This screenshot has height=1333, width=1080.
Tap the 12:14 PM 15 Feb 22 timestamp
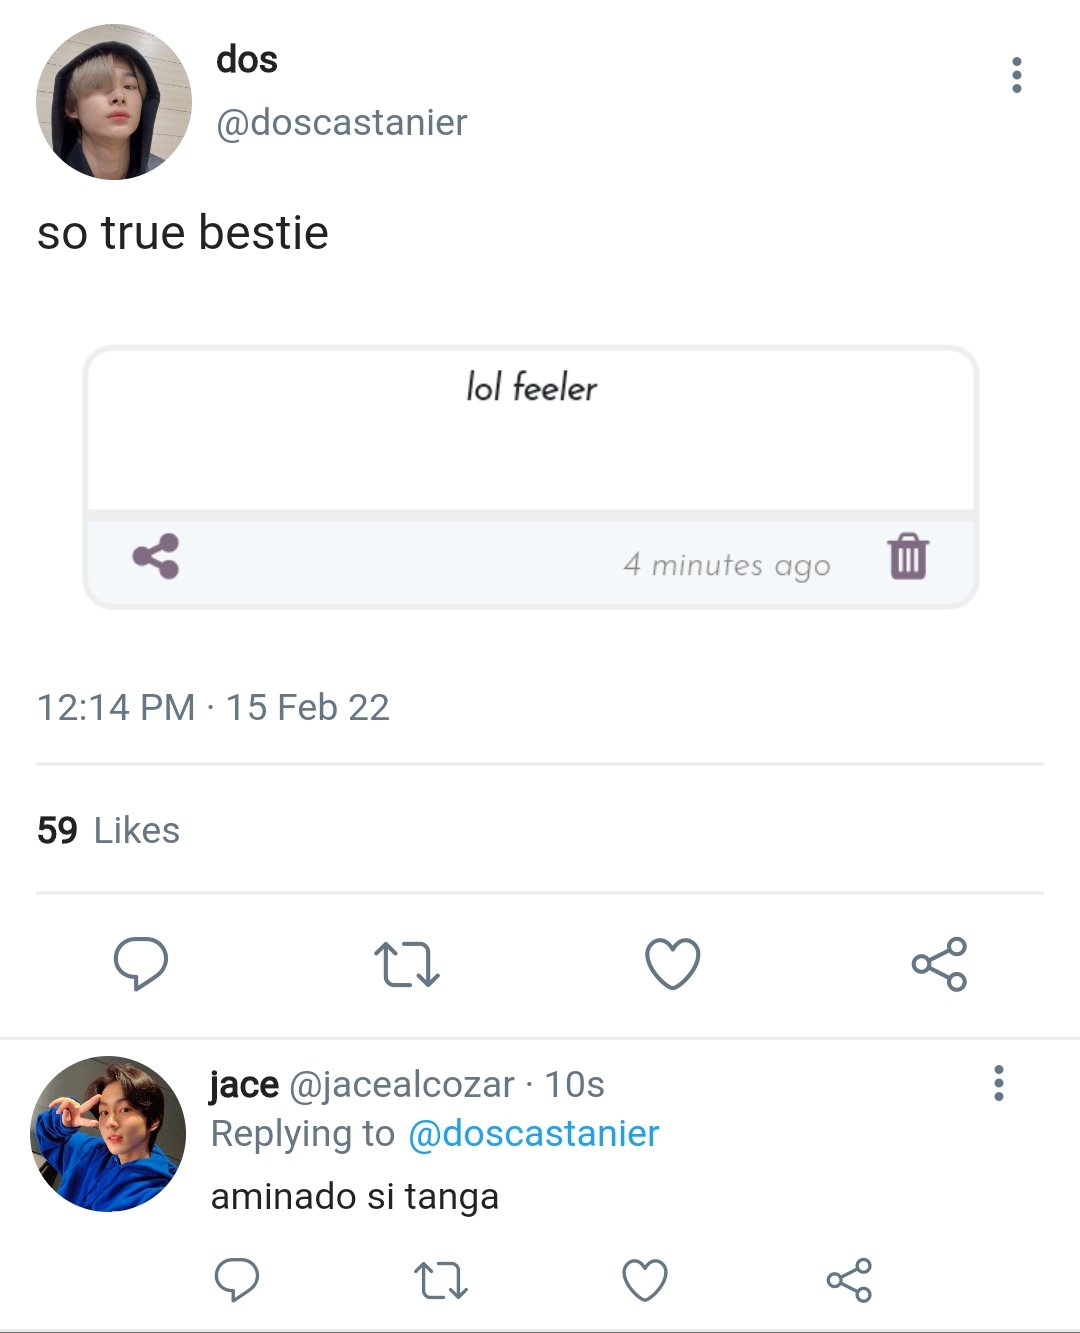coord(213,707)
